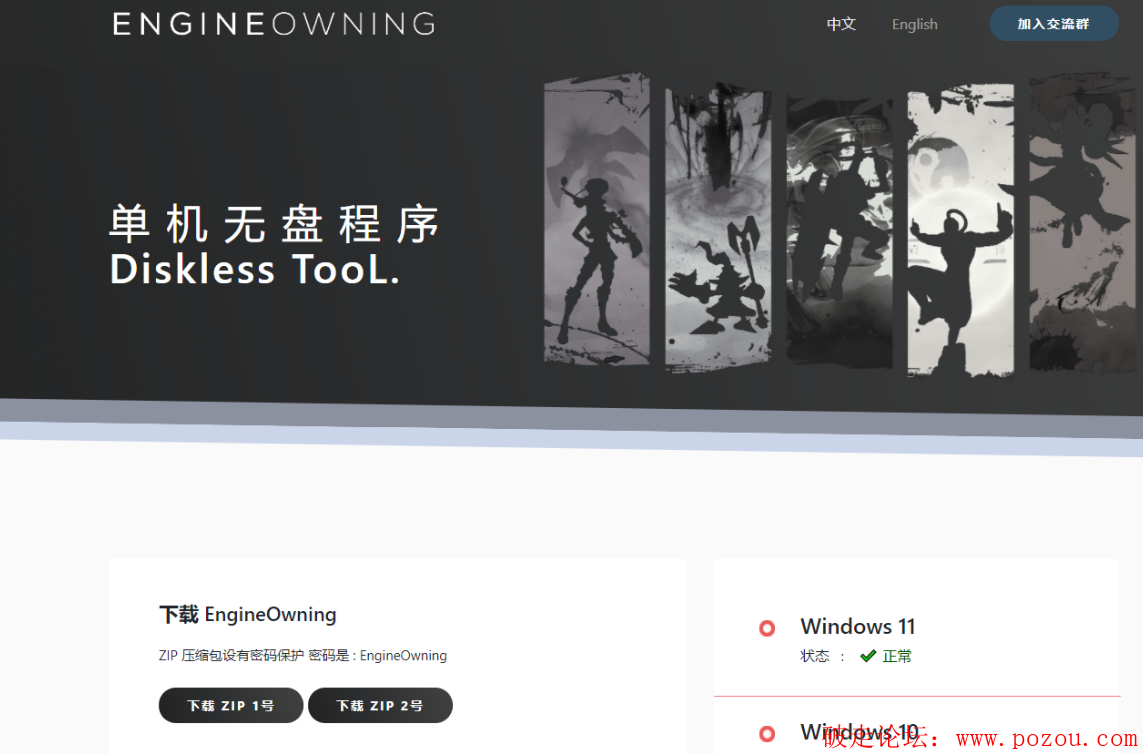Open the white monk silhouette banner

click(961, 230)
